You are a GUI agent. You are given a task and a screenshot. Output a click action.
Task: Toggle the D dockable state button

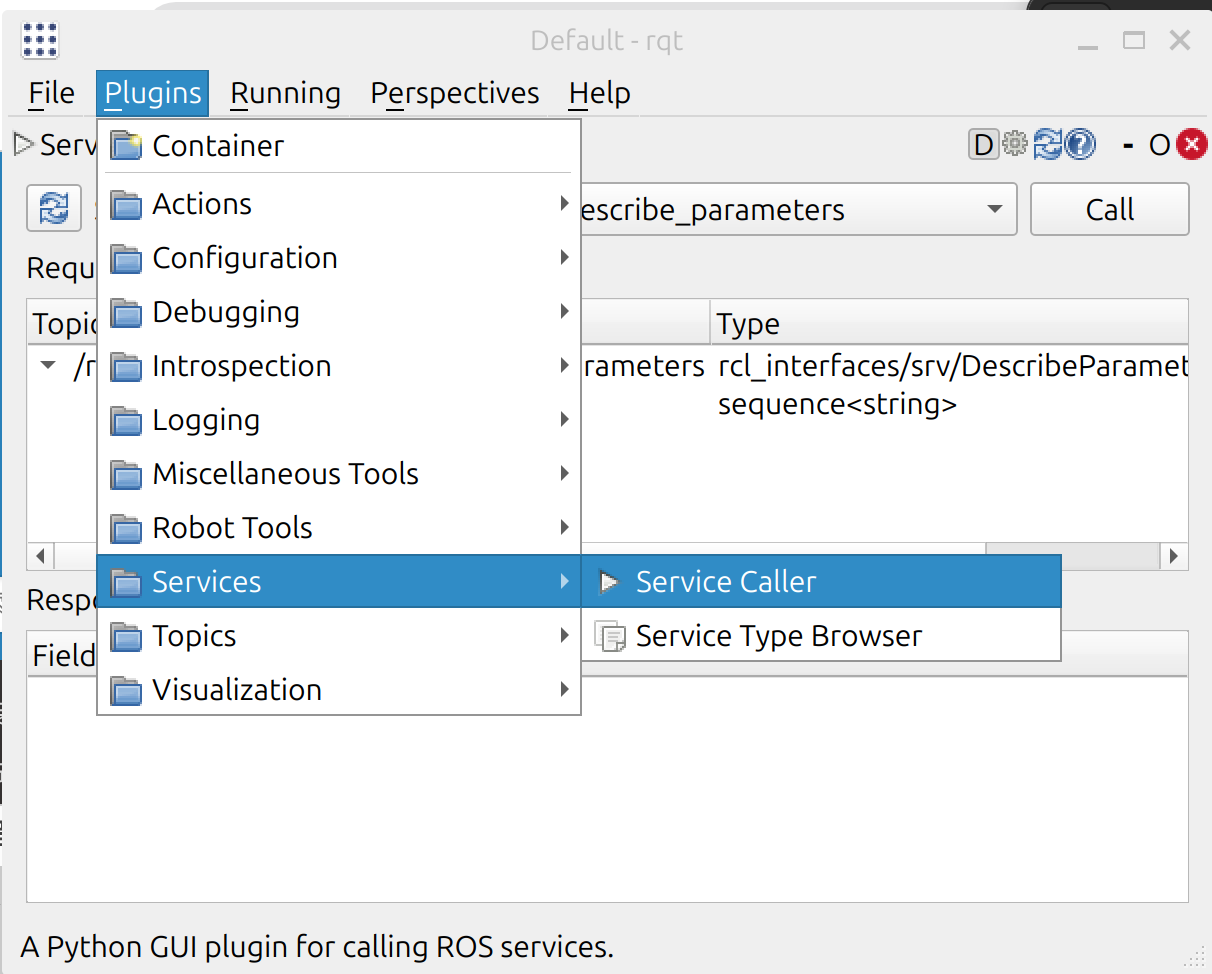983,146
